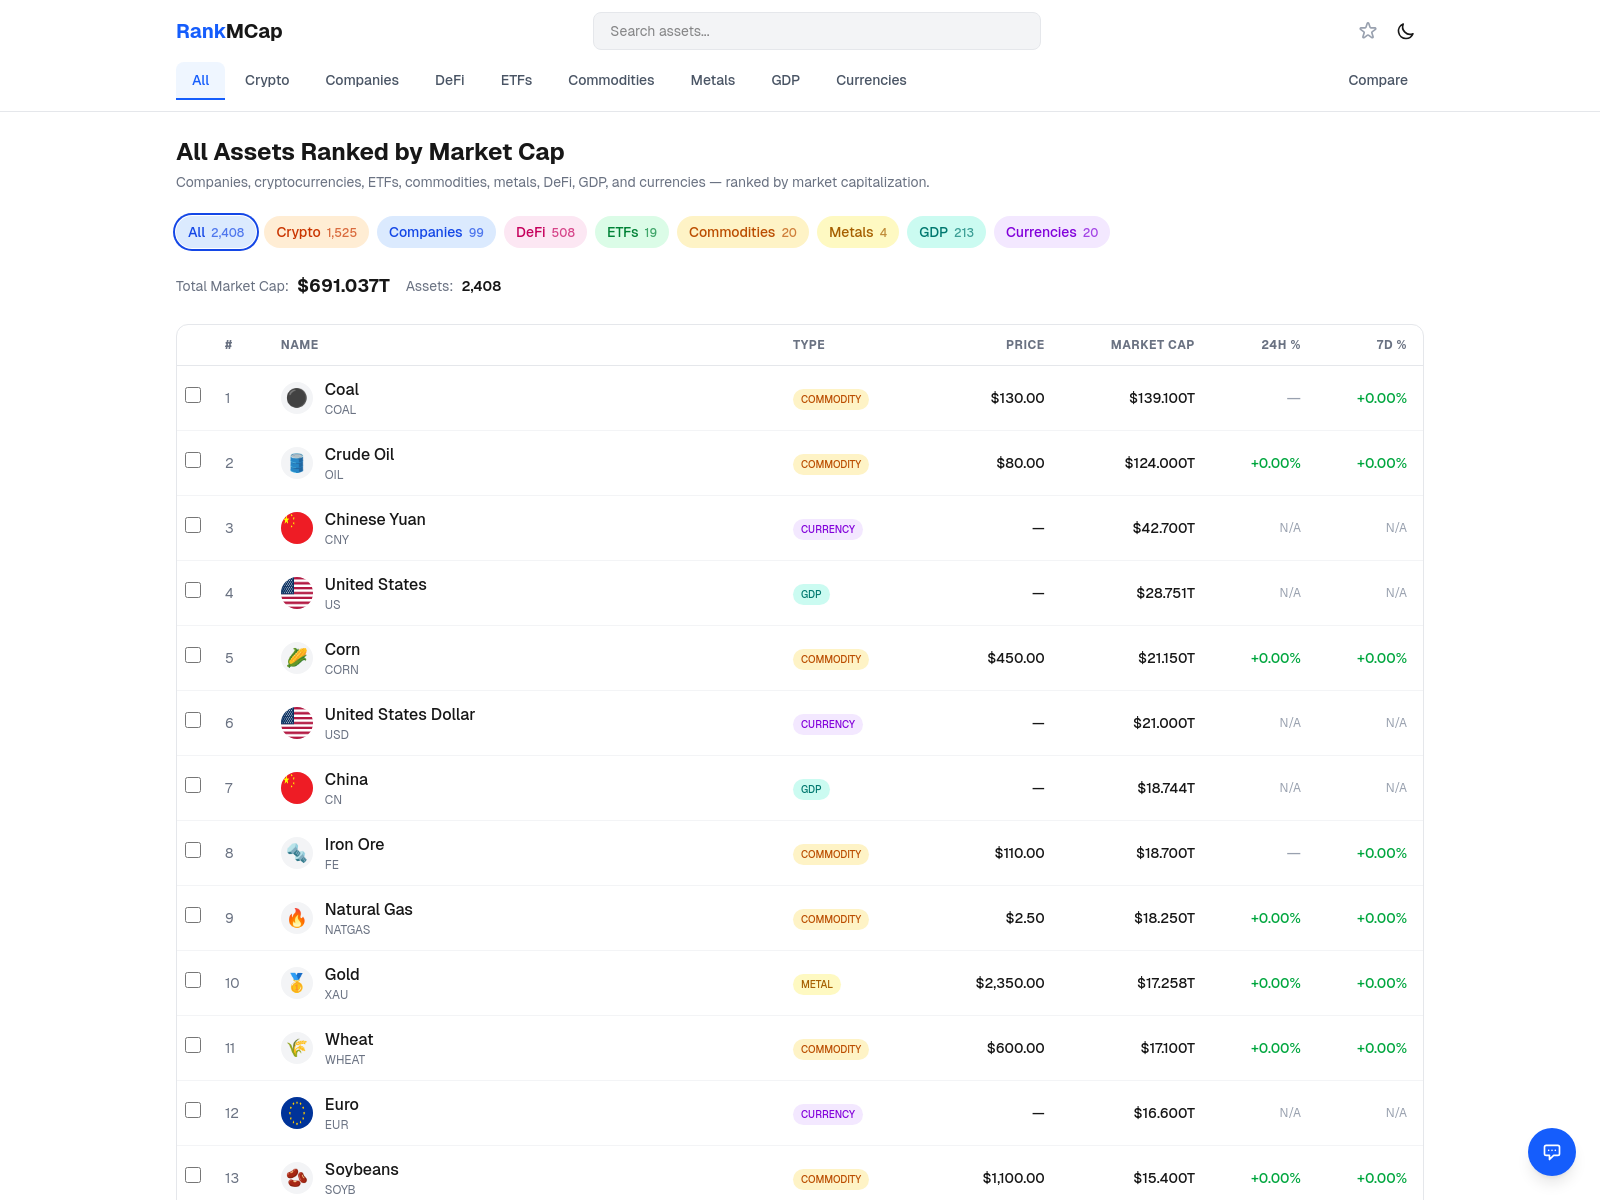Open the Commodities navigation tab
This screenshot has height=1200, width=1600.
[611, 80]
